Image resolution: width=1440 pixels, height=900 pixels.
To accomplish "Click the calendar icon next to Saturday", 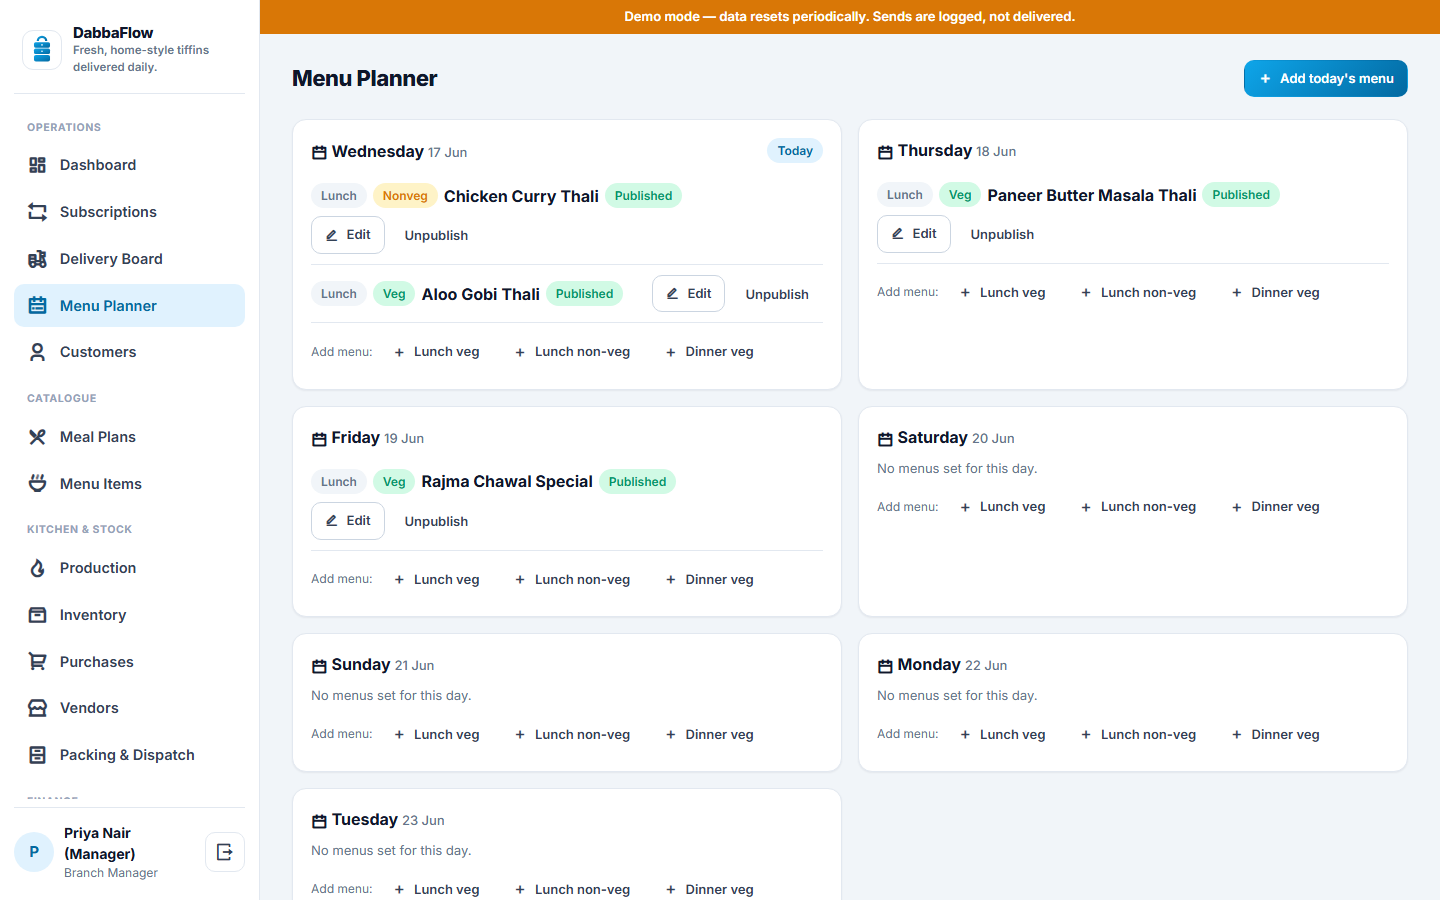I will coord(885,439).
